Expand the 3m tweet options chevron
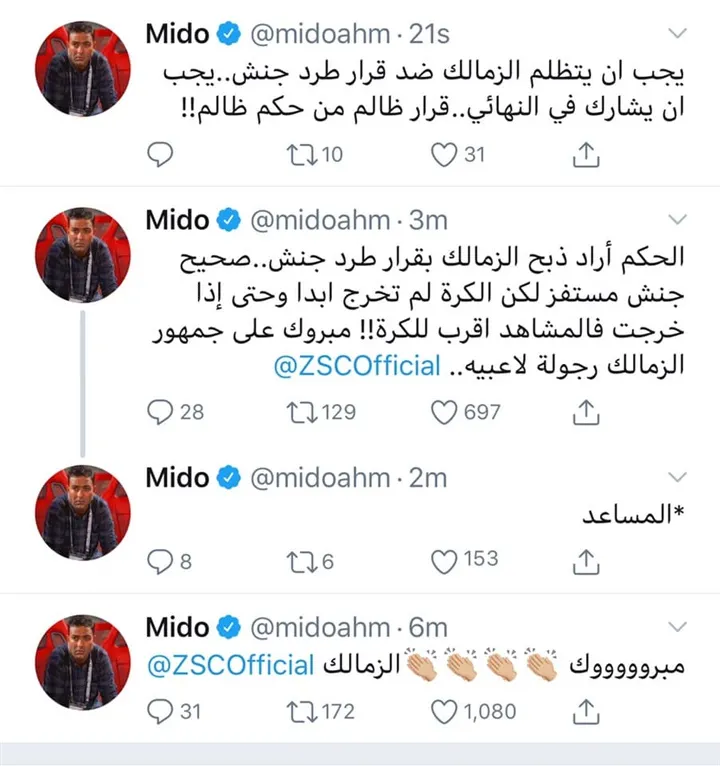The width and height of the screenshot is (720, 766). pyautogui.click(x=679, y=220)
